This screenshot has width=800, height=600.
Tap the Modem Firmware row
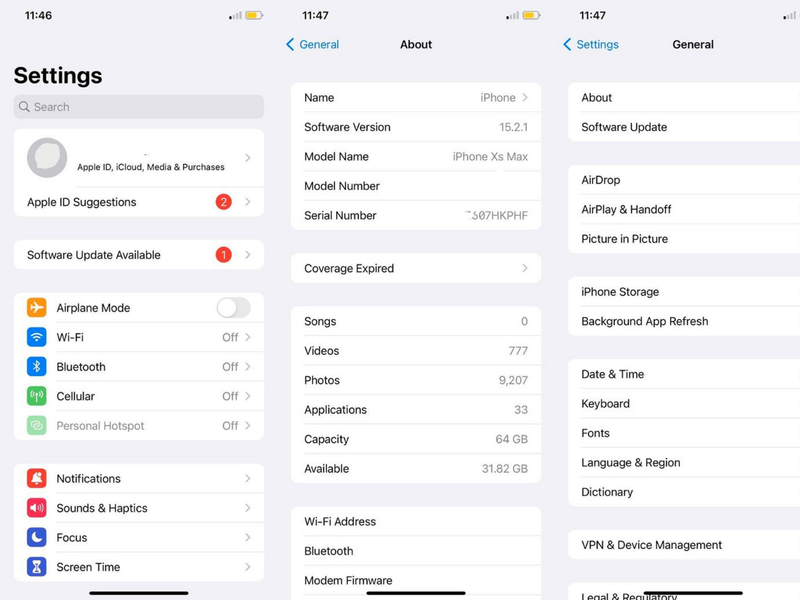point(416,581)
